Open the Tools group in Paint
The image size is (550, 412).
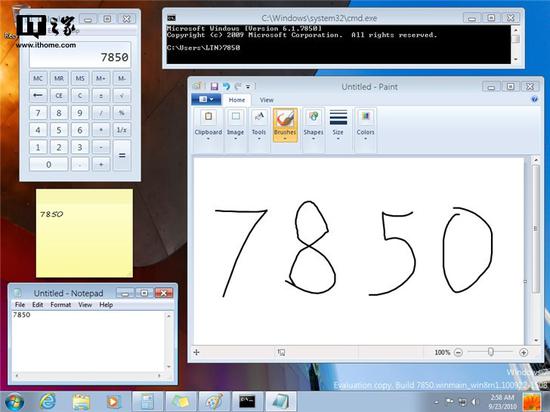tap(259, 125)
